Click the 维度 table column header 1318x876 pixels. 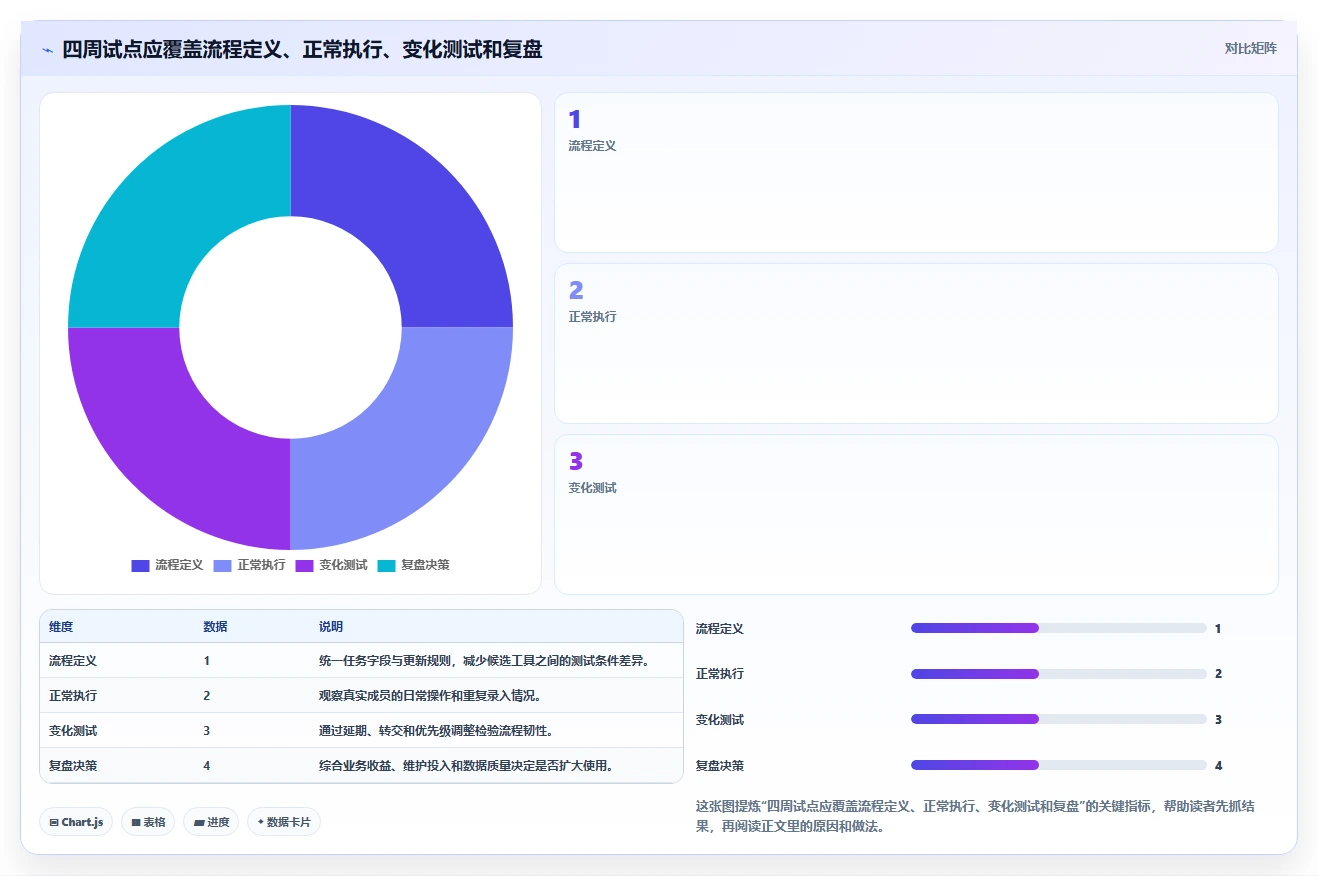(x=61, y=626)
